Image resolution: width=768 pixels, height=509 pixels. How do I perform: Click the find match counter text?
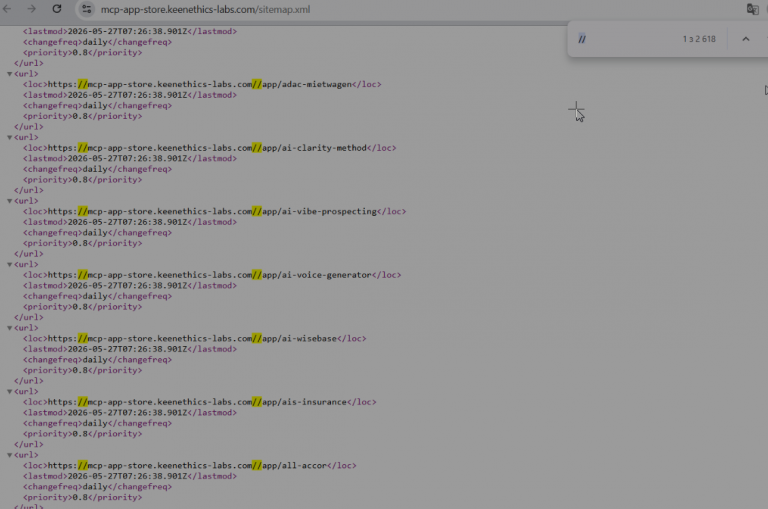pyautogui.click(x=699, y=39)
